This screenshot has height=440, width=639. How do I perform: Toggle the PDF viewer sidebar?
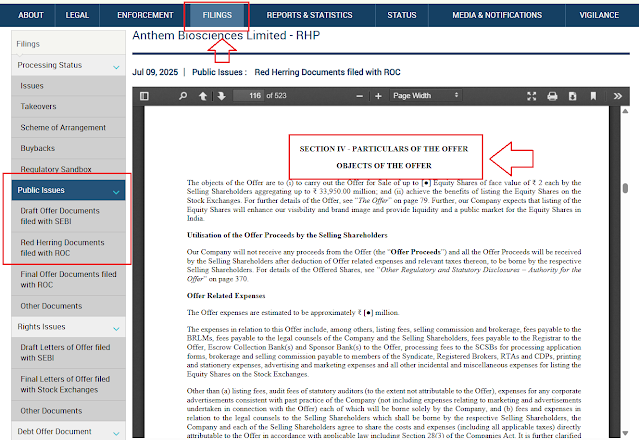point(144,96)
